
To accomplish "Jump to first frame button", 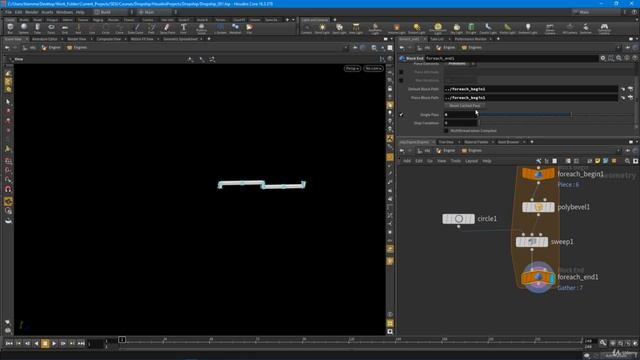I will [x=9, y=344].
